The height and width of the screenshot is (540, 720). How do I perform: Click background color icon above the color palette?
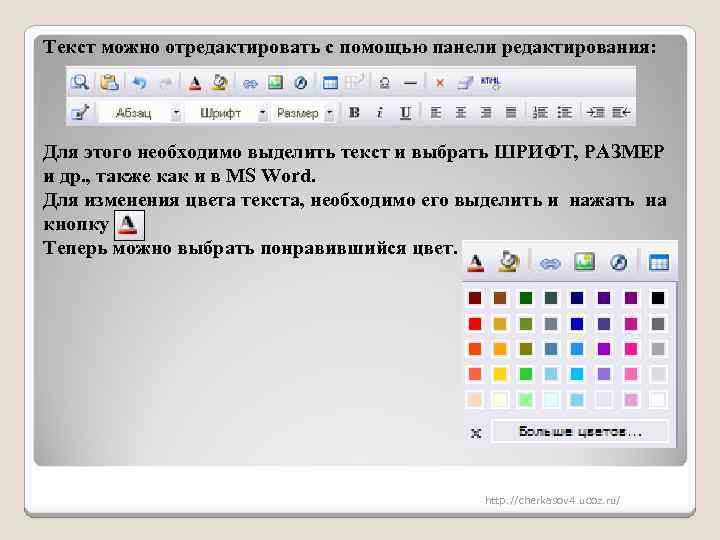[x=509, y=262]
